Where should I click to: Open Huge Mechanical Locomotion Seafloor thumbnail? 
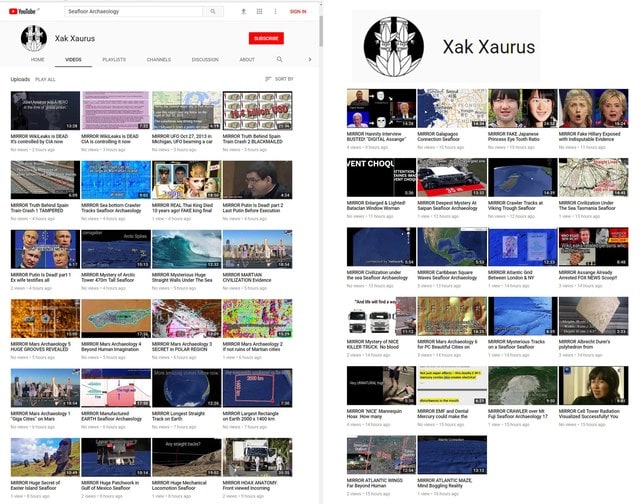187,457
